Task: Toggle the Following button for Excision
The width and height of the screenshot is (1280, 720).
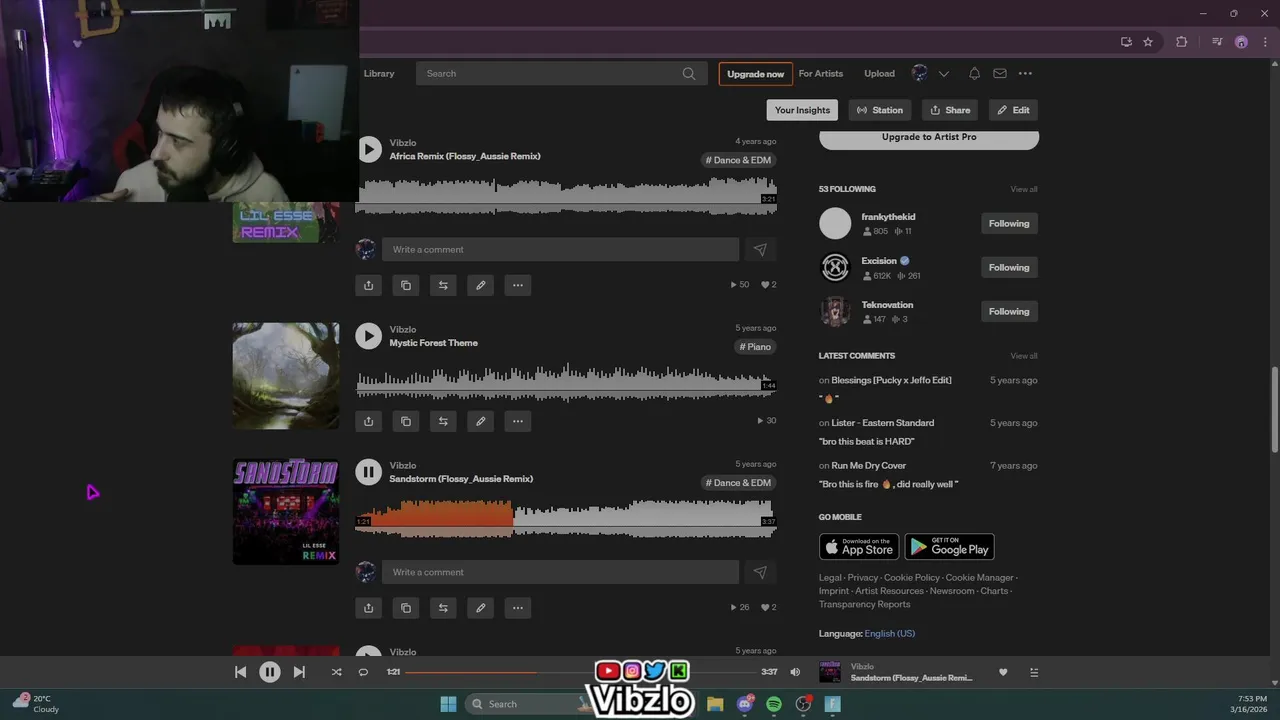Action: click(1009, 268)
